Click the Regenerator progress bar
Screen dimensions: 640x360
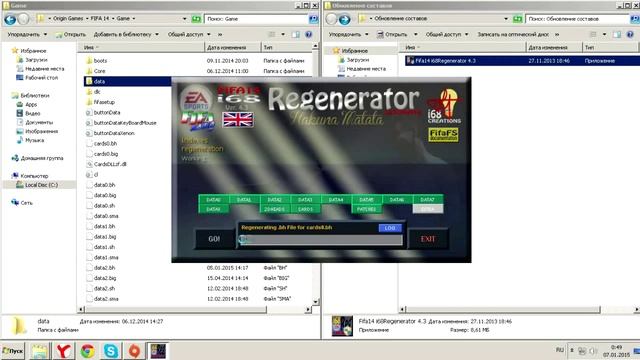click(321, 240)
